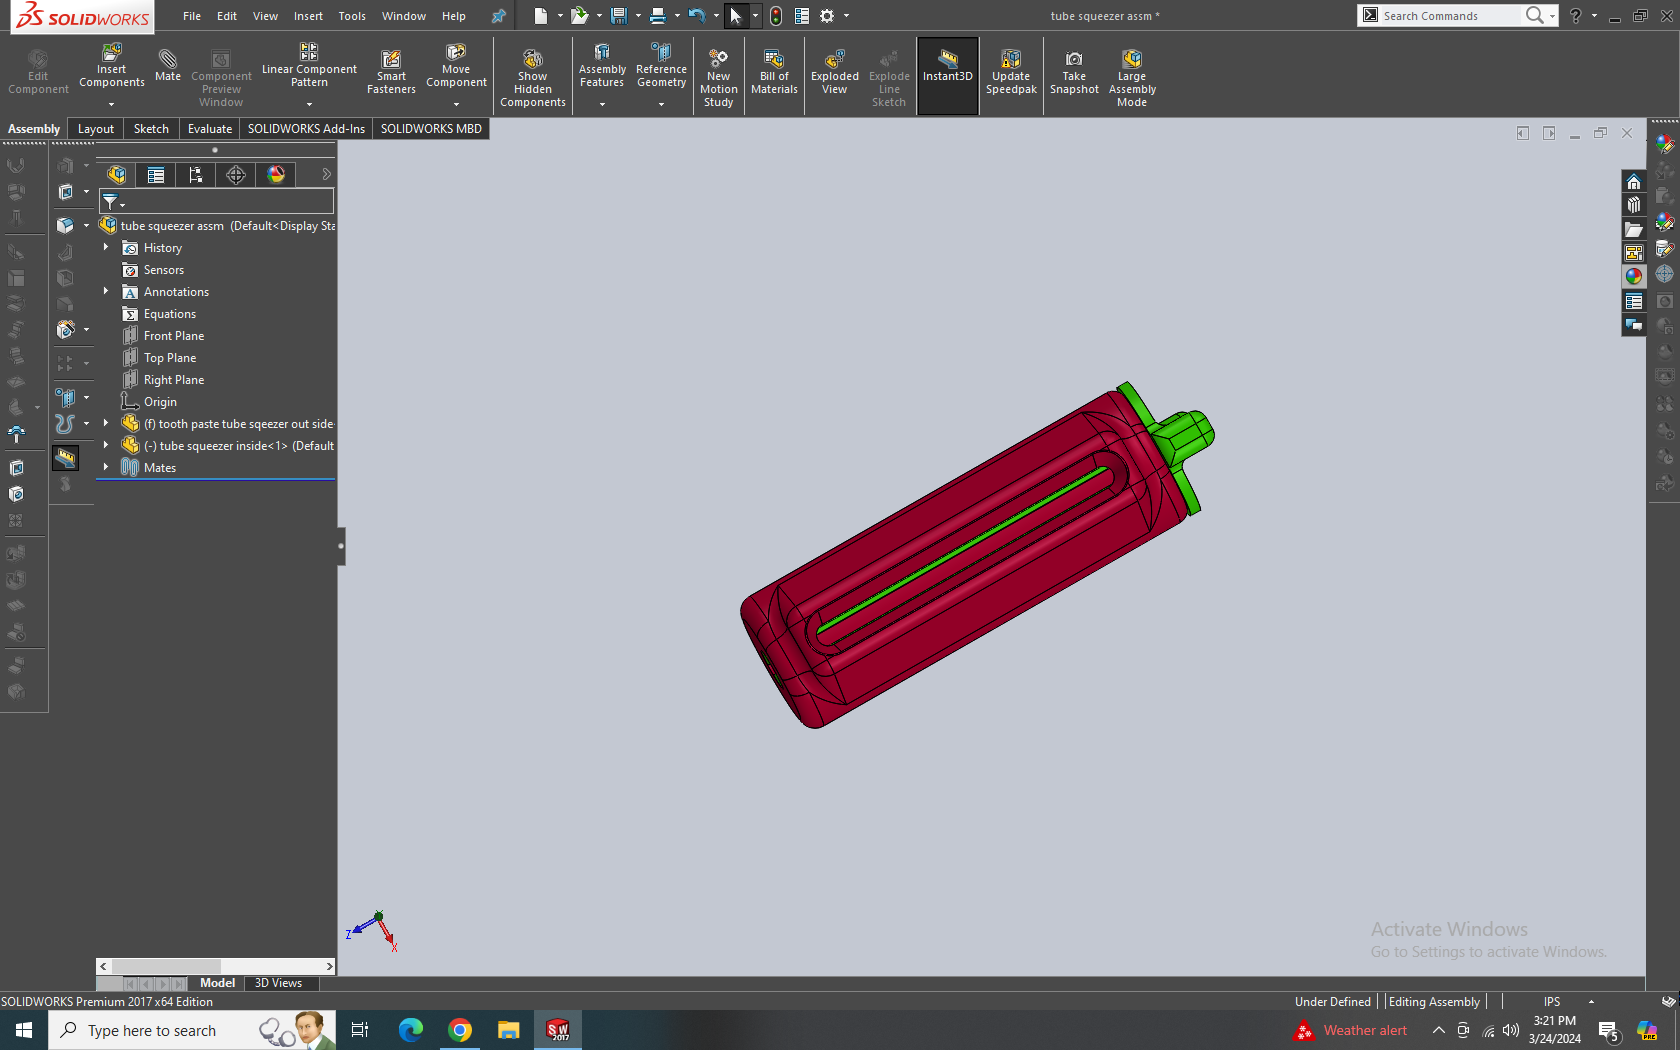The width and height of the screenshot is (1680, 1050).
Task: Open Linear Component Pattern tool
Action: [x=309, y=66]
